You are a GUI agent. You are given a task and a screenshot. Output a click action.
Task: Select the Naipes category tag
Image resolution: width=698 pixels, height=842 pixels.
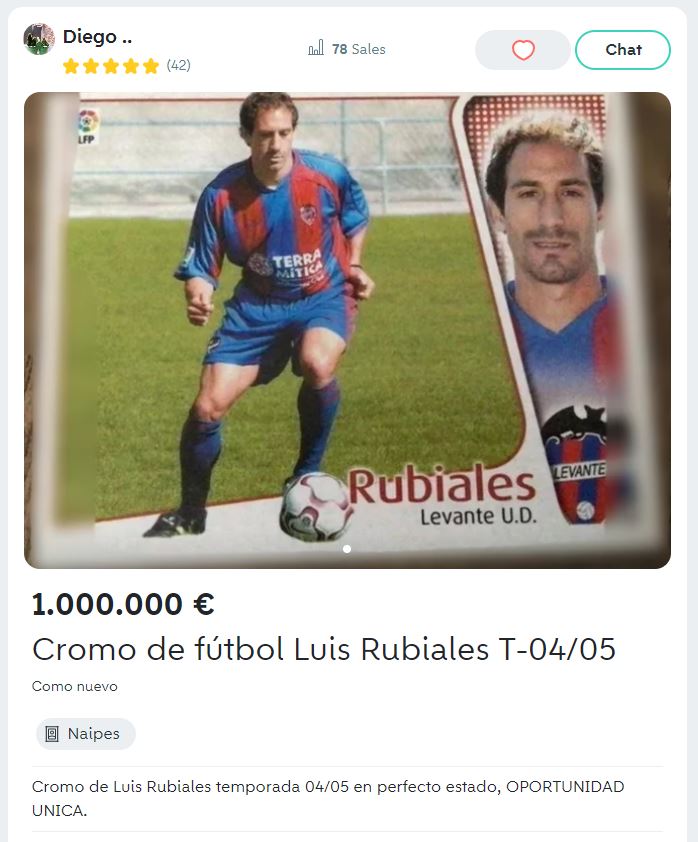[x=86, y=734]
